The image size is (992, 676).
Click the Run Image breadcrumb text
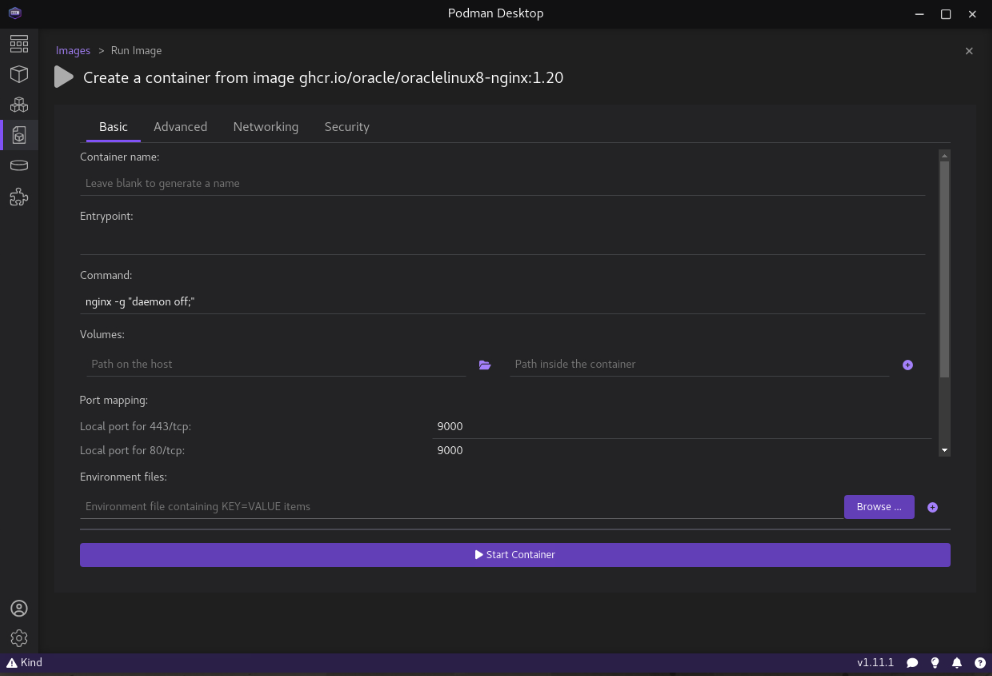click(x=136, y=51)
